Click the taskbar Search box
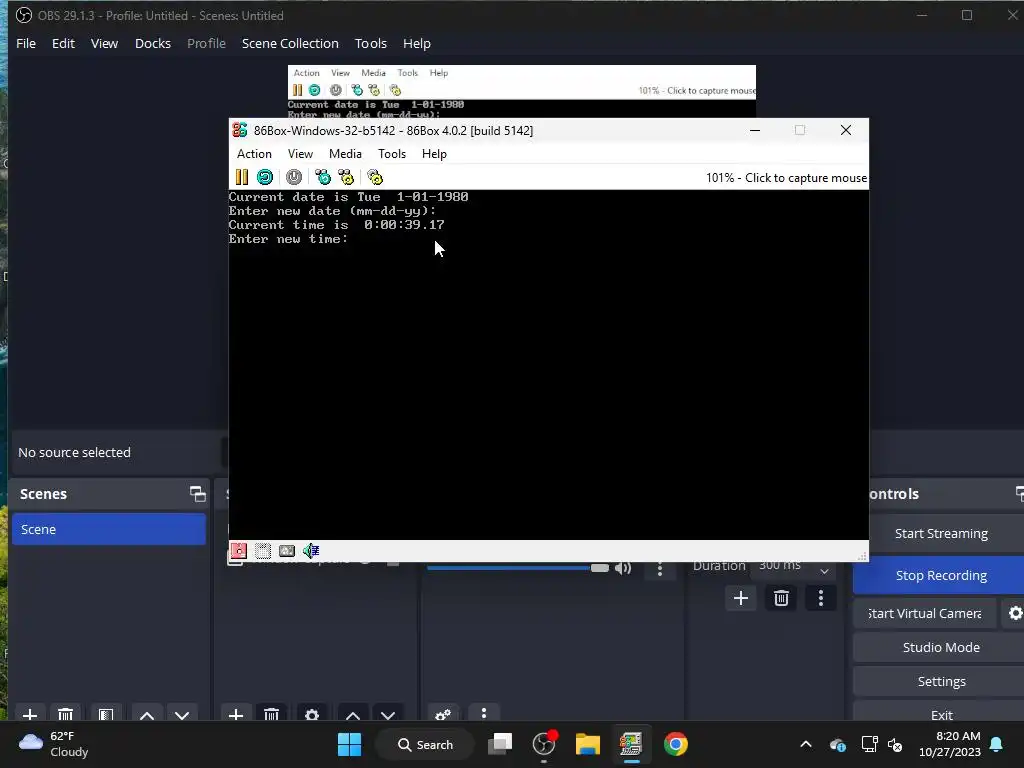The height and width of the screenshot is (768, 1024). click(x=424, y=744)
